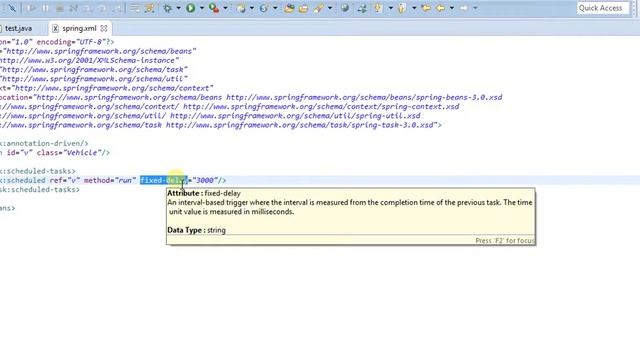Switch to the test.java editor tab
The width and height of the screenshot is (640, 360).
(18, 28)
